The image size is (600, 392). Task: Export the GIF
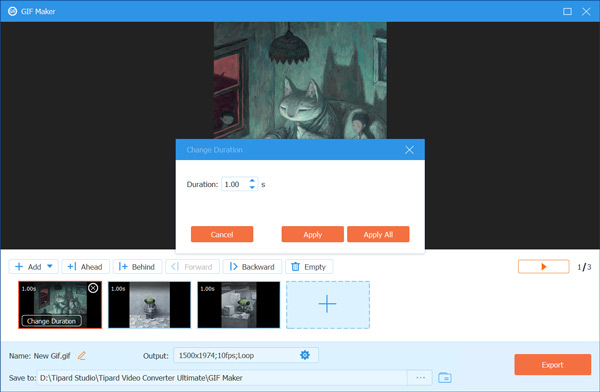pyautogui.click(x=553, y=364)
